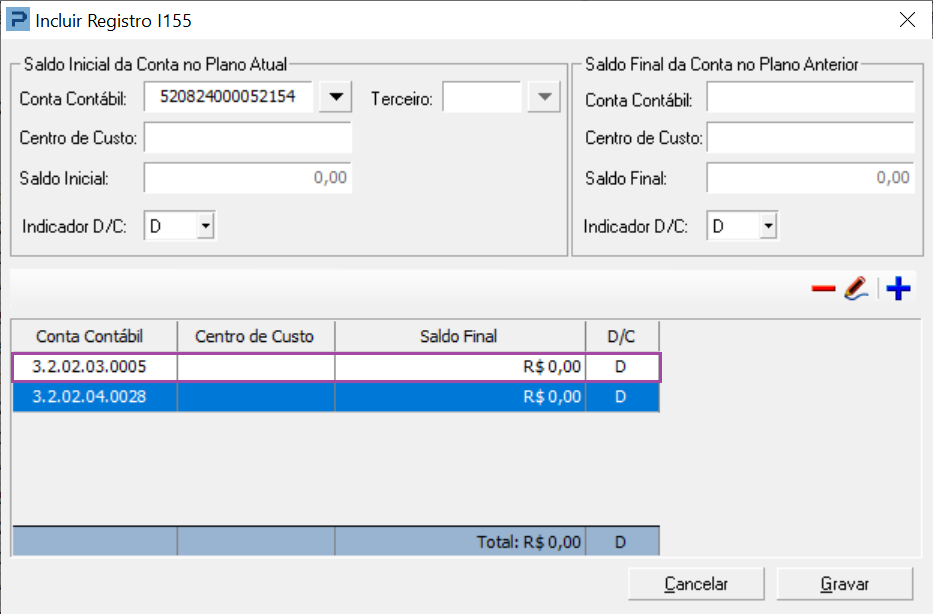Click Conta Contábil field in Plano Anterior
Screen dimensions: 933x614
(x=810, y=99)
